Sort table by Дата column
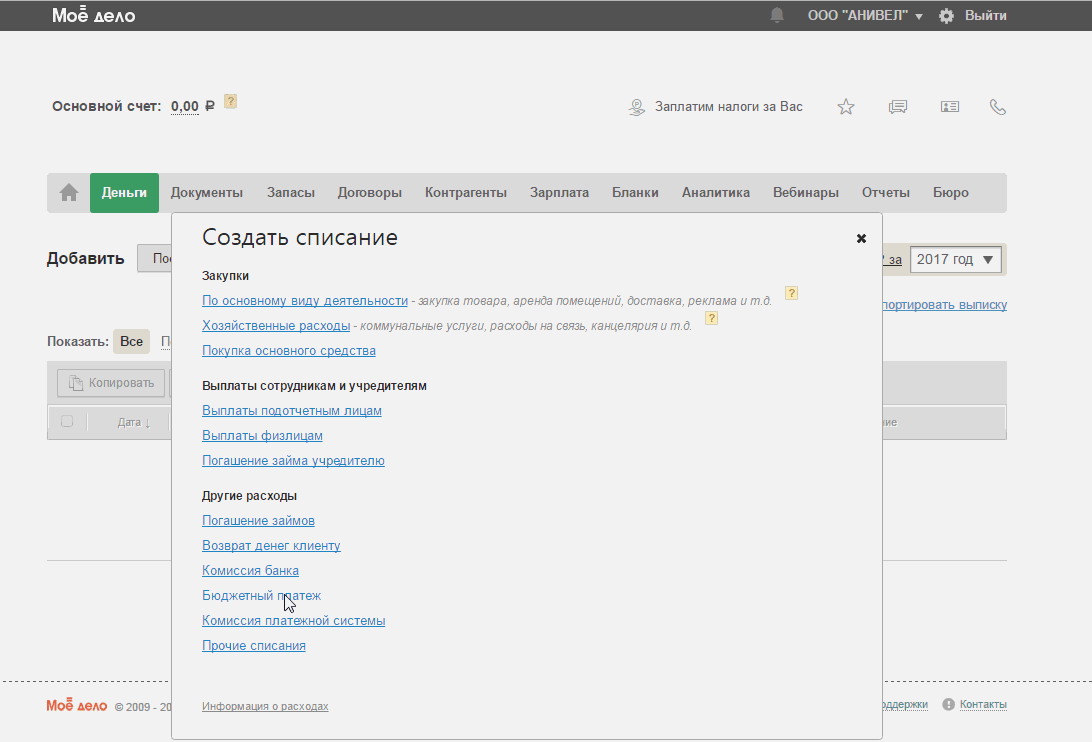1092x742 pixels. (x=133, y=422)
